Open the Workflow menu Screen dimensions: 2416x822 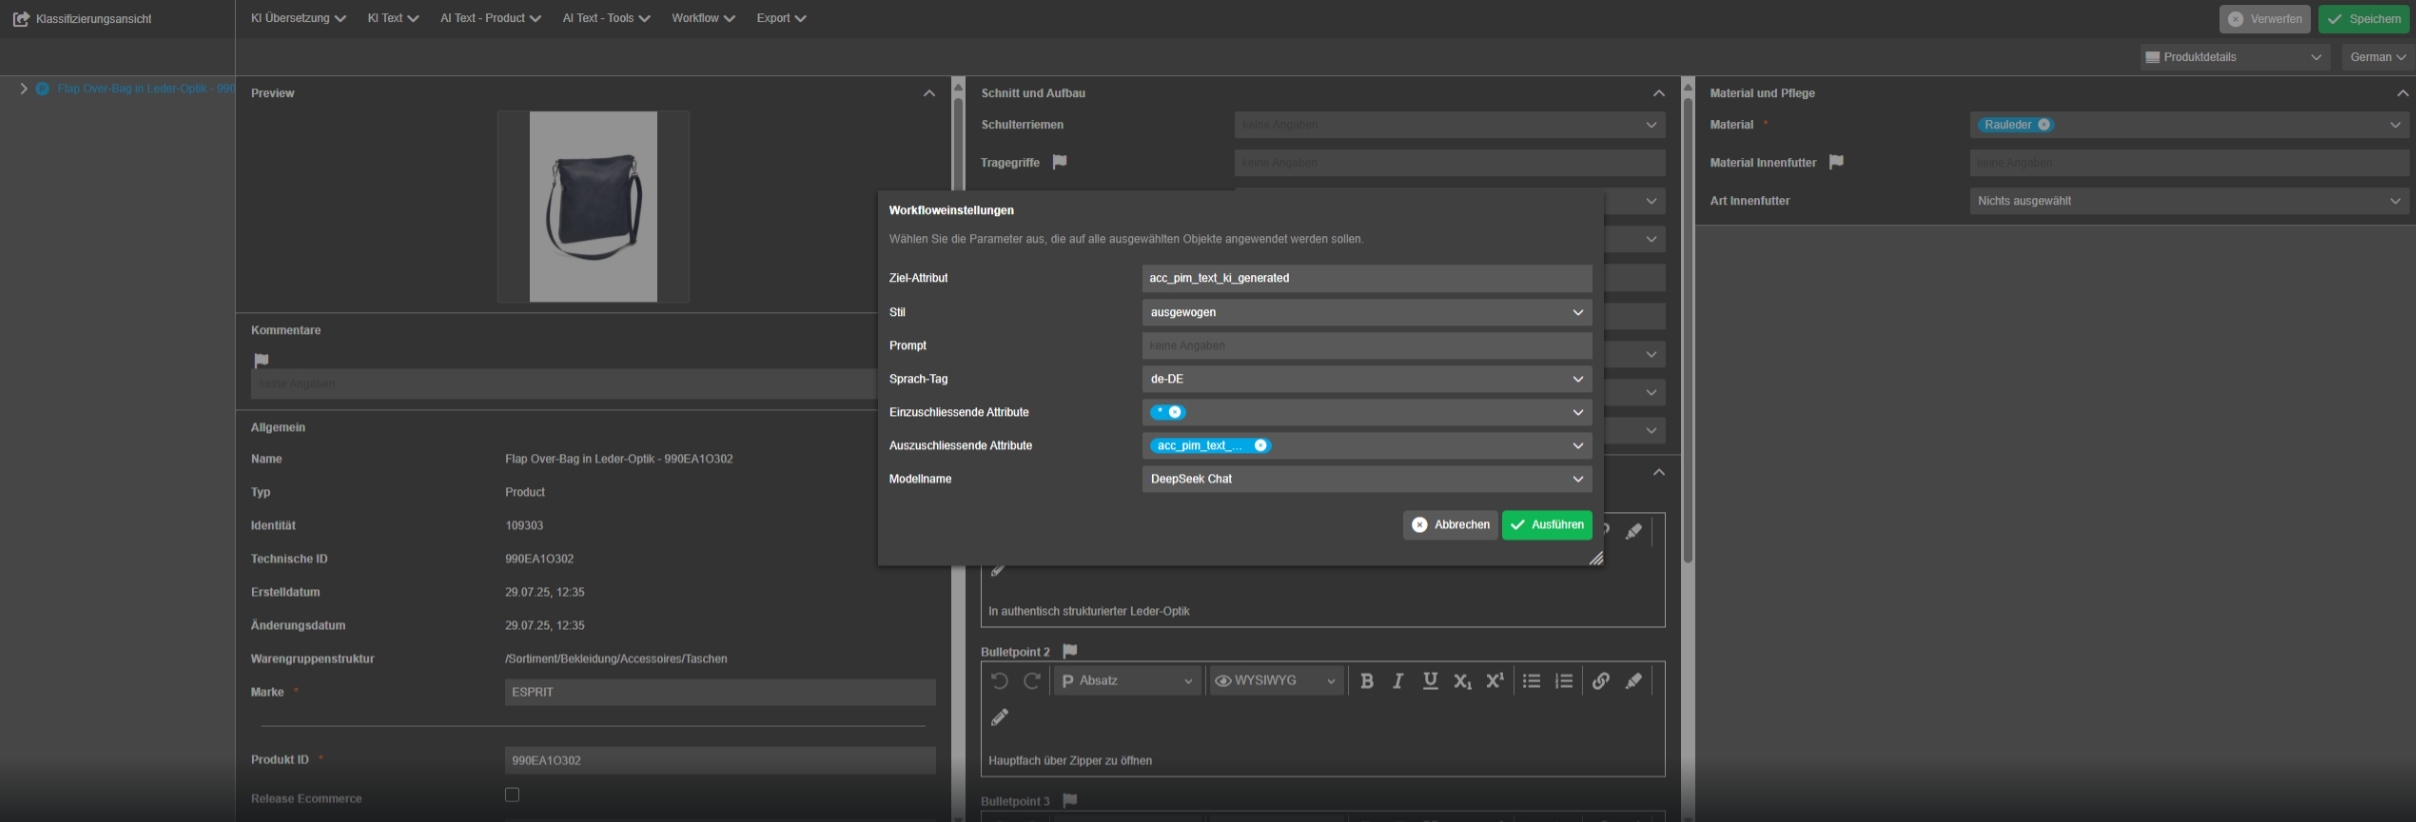point(702,18)
